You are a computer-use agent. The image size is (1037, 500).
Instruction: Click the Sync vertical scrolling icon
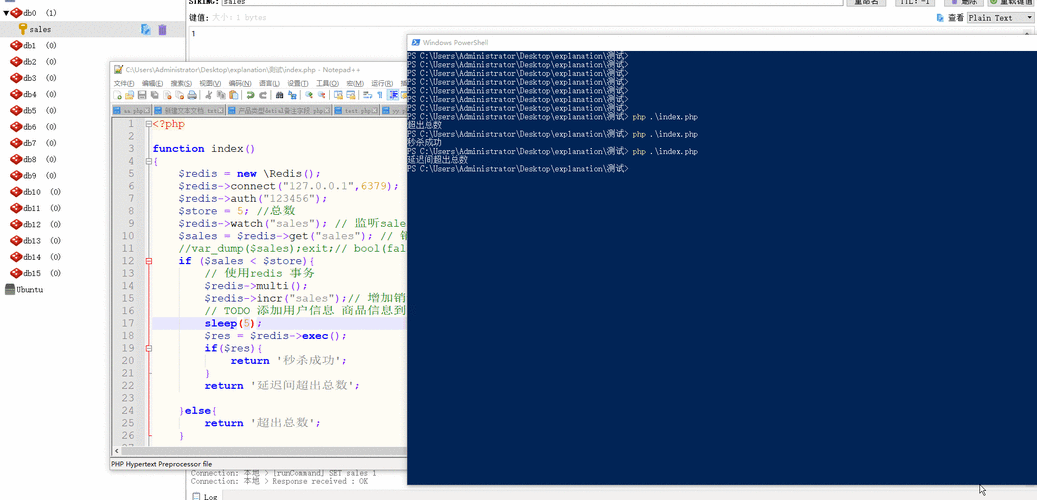coord(339,95)
